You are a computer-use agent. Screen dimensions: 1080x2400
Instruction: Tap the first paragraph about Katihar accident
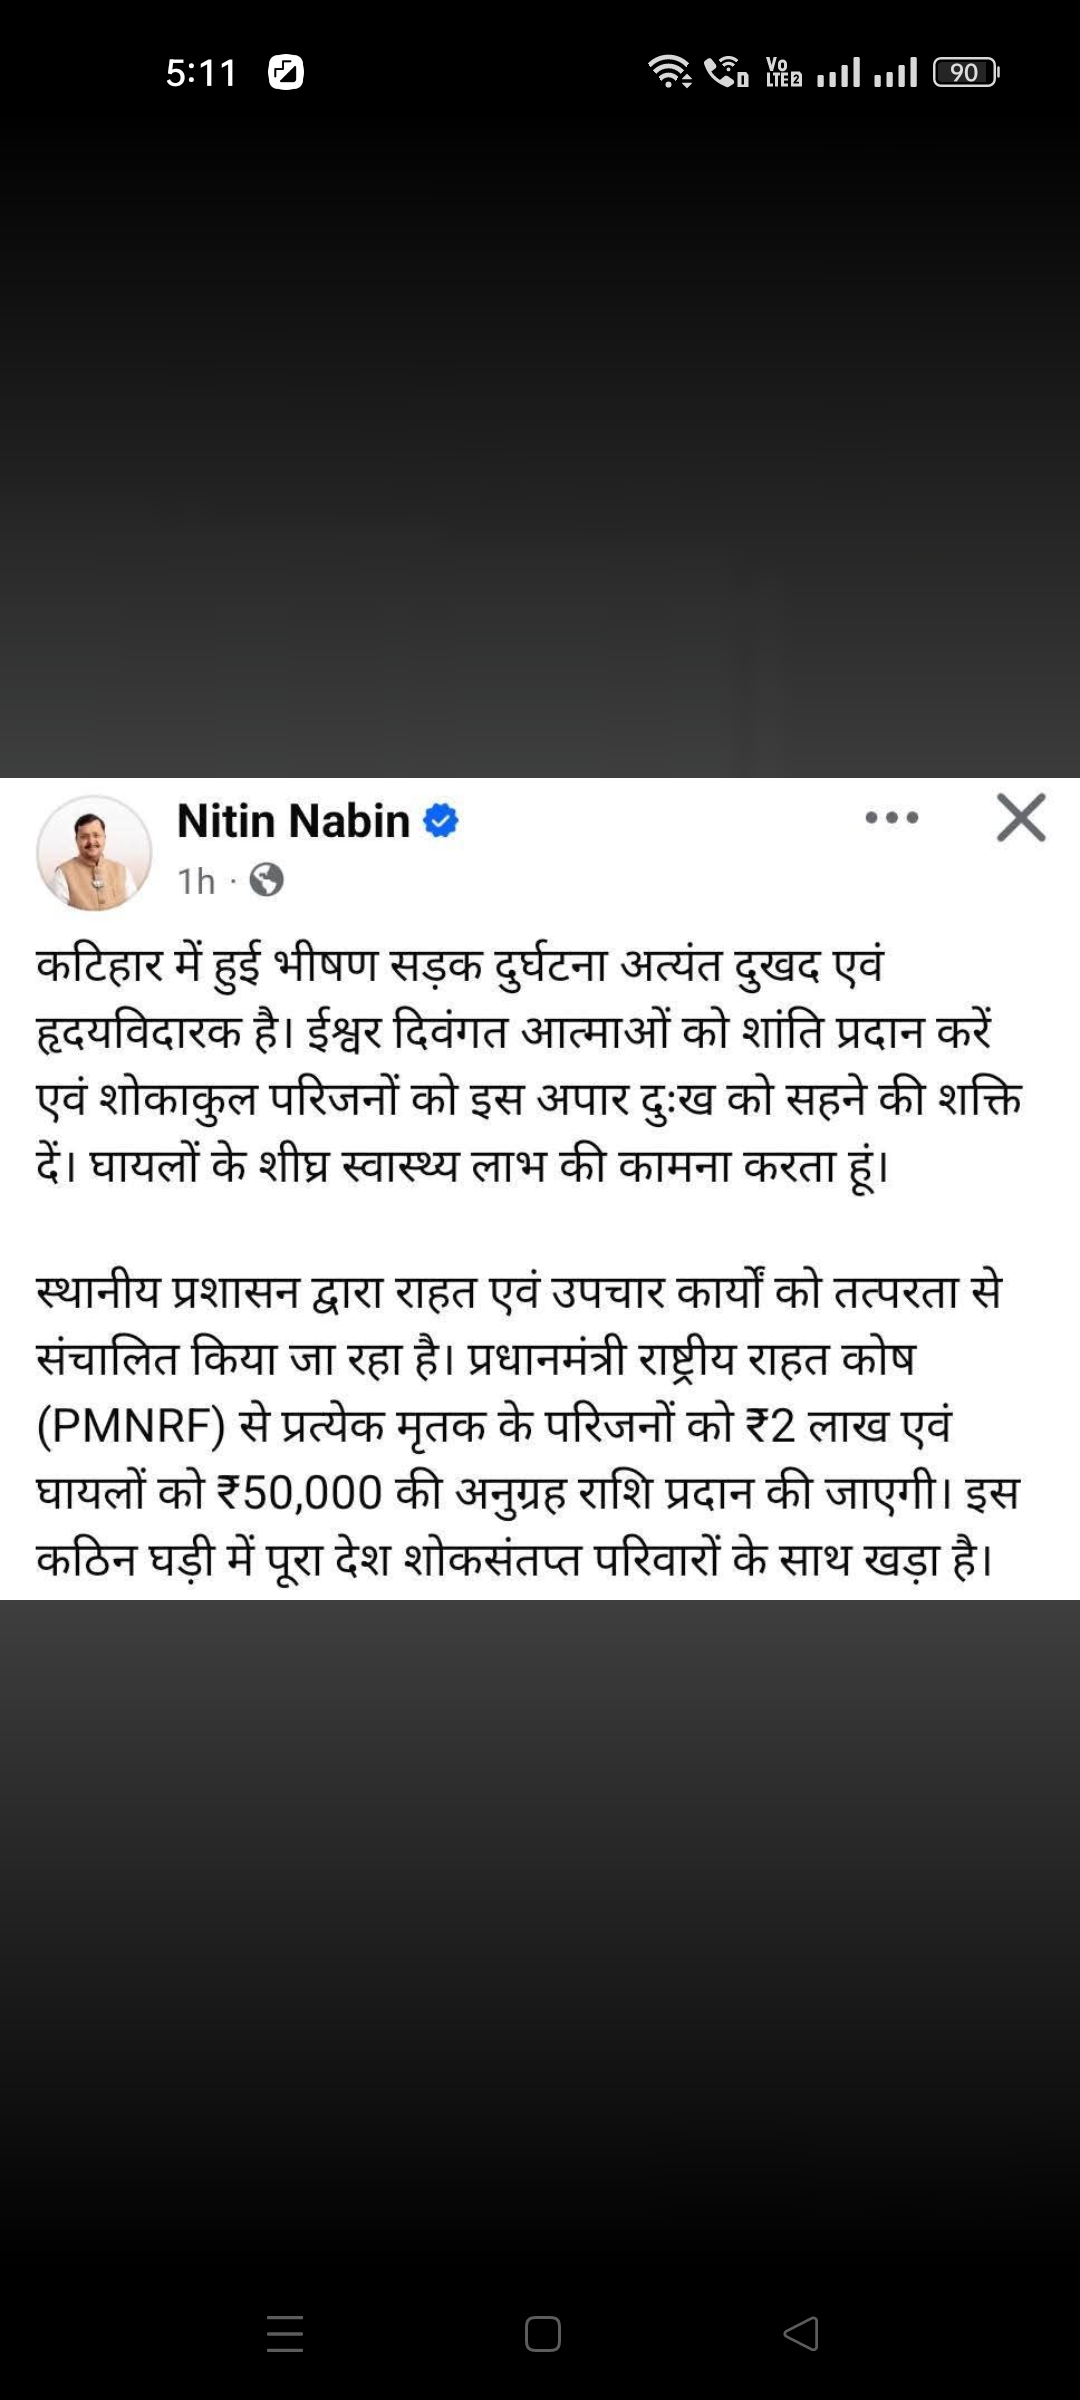point(529,1066)
